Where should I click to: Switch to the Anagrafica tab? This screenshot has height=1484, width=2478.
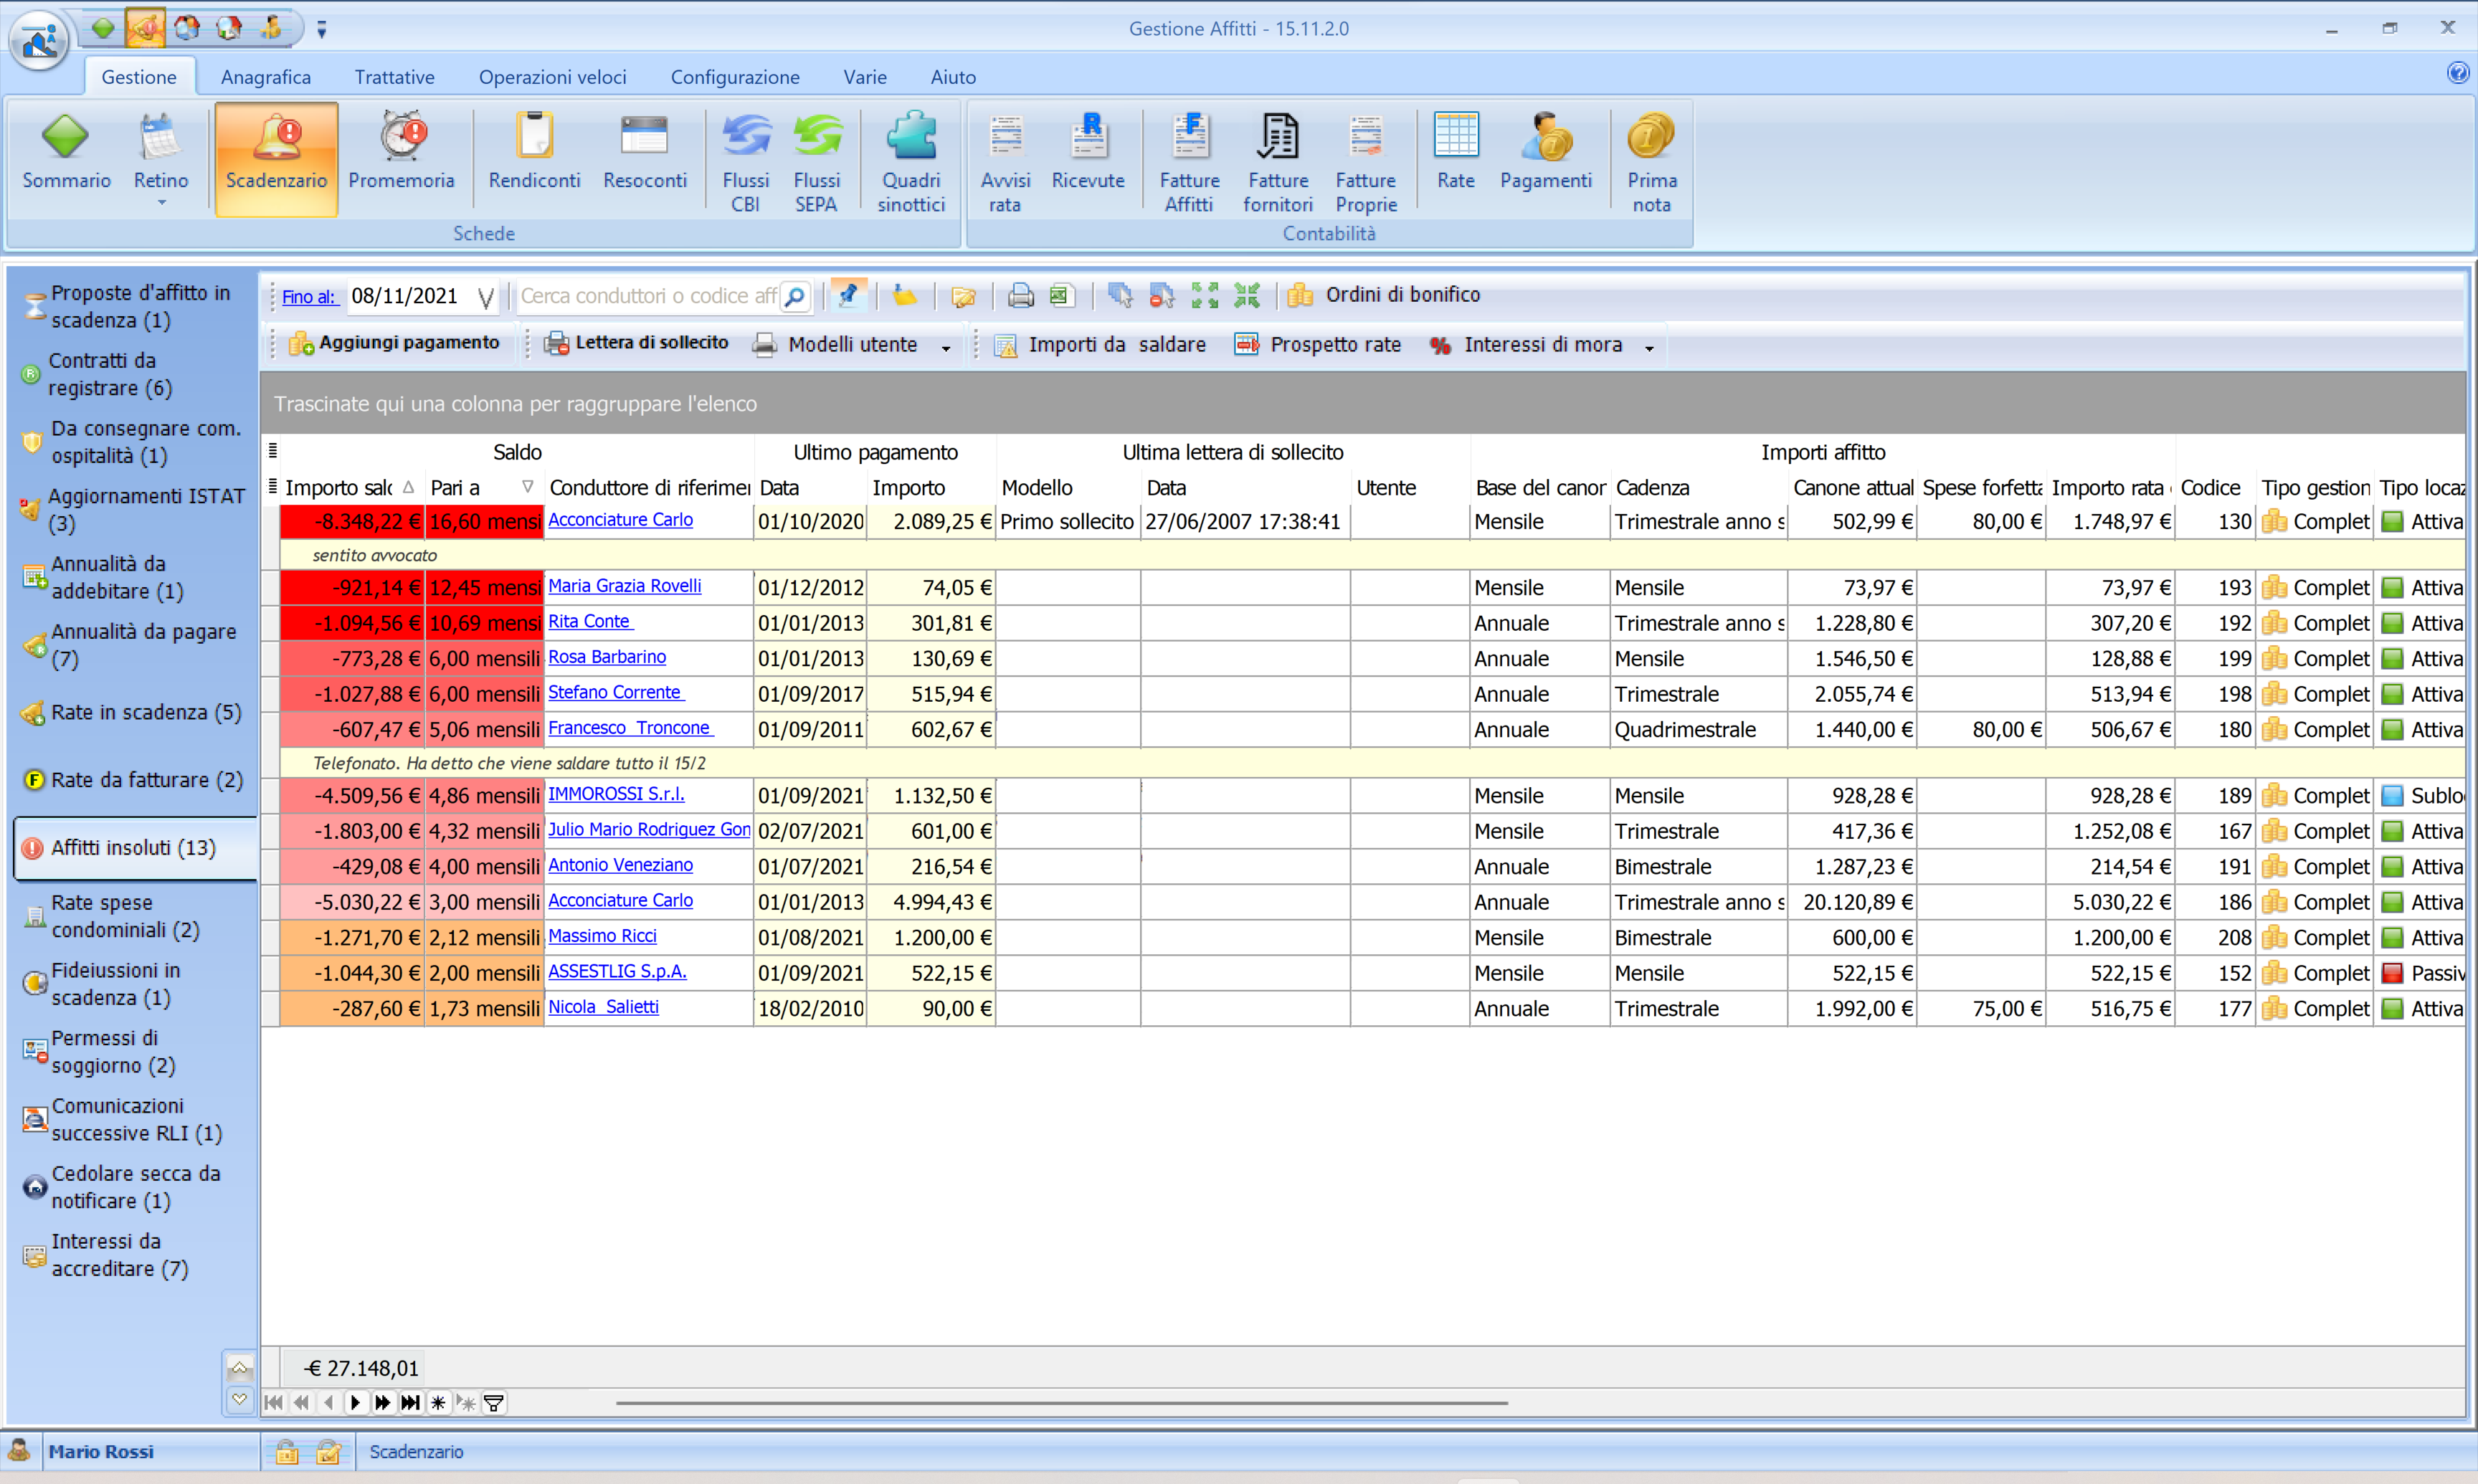point(265,77)
